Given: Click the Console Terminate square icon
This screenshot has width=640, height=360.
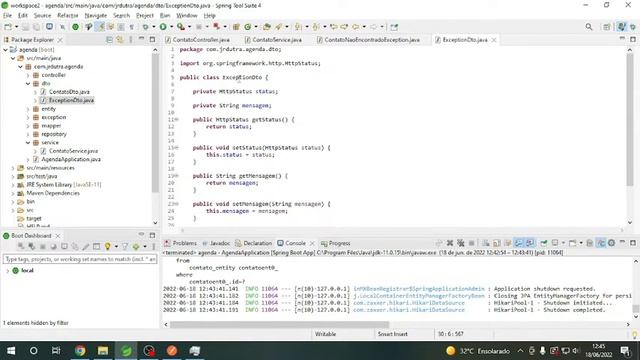Looking at the screenshot, I should tap(471, 243).
